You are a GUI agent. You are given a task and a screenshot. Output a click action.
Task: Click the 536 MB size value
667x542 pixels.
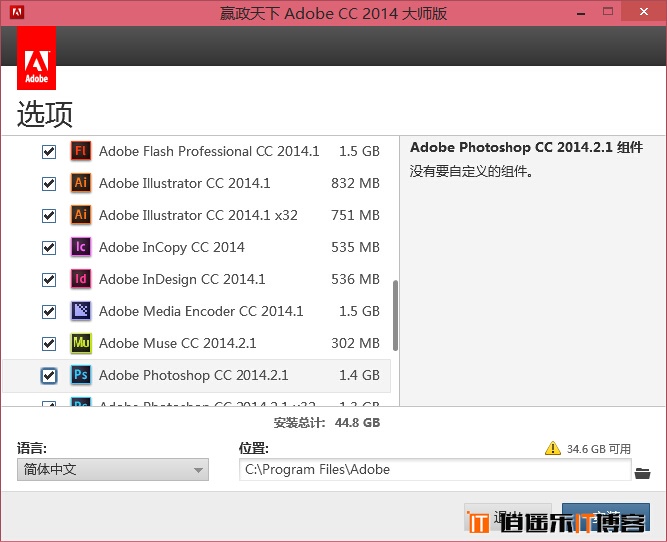point(356,279)
